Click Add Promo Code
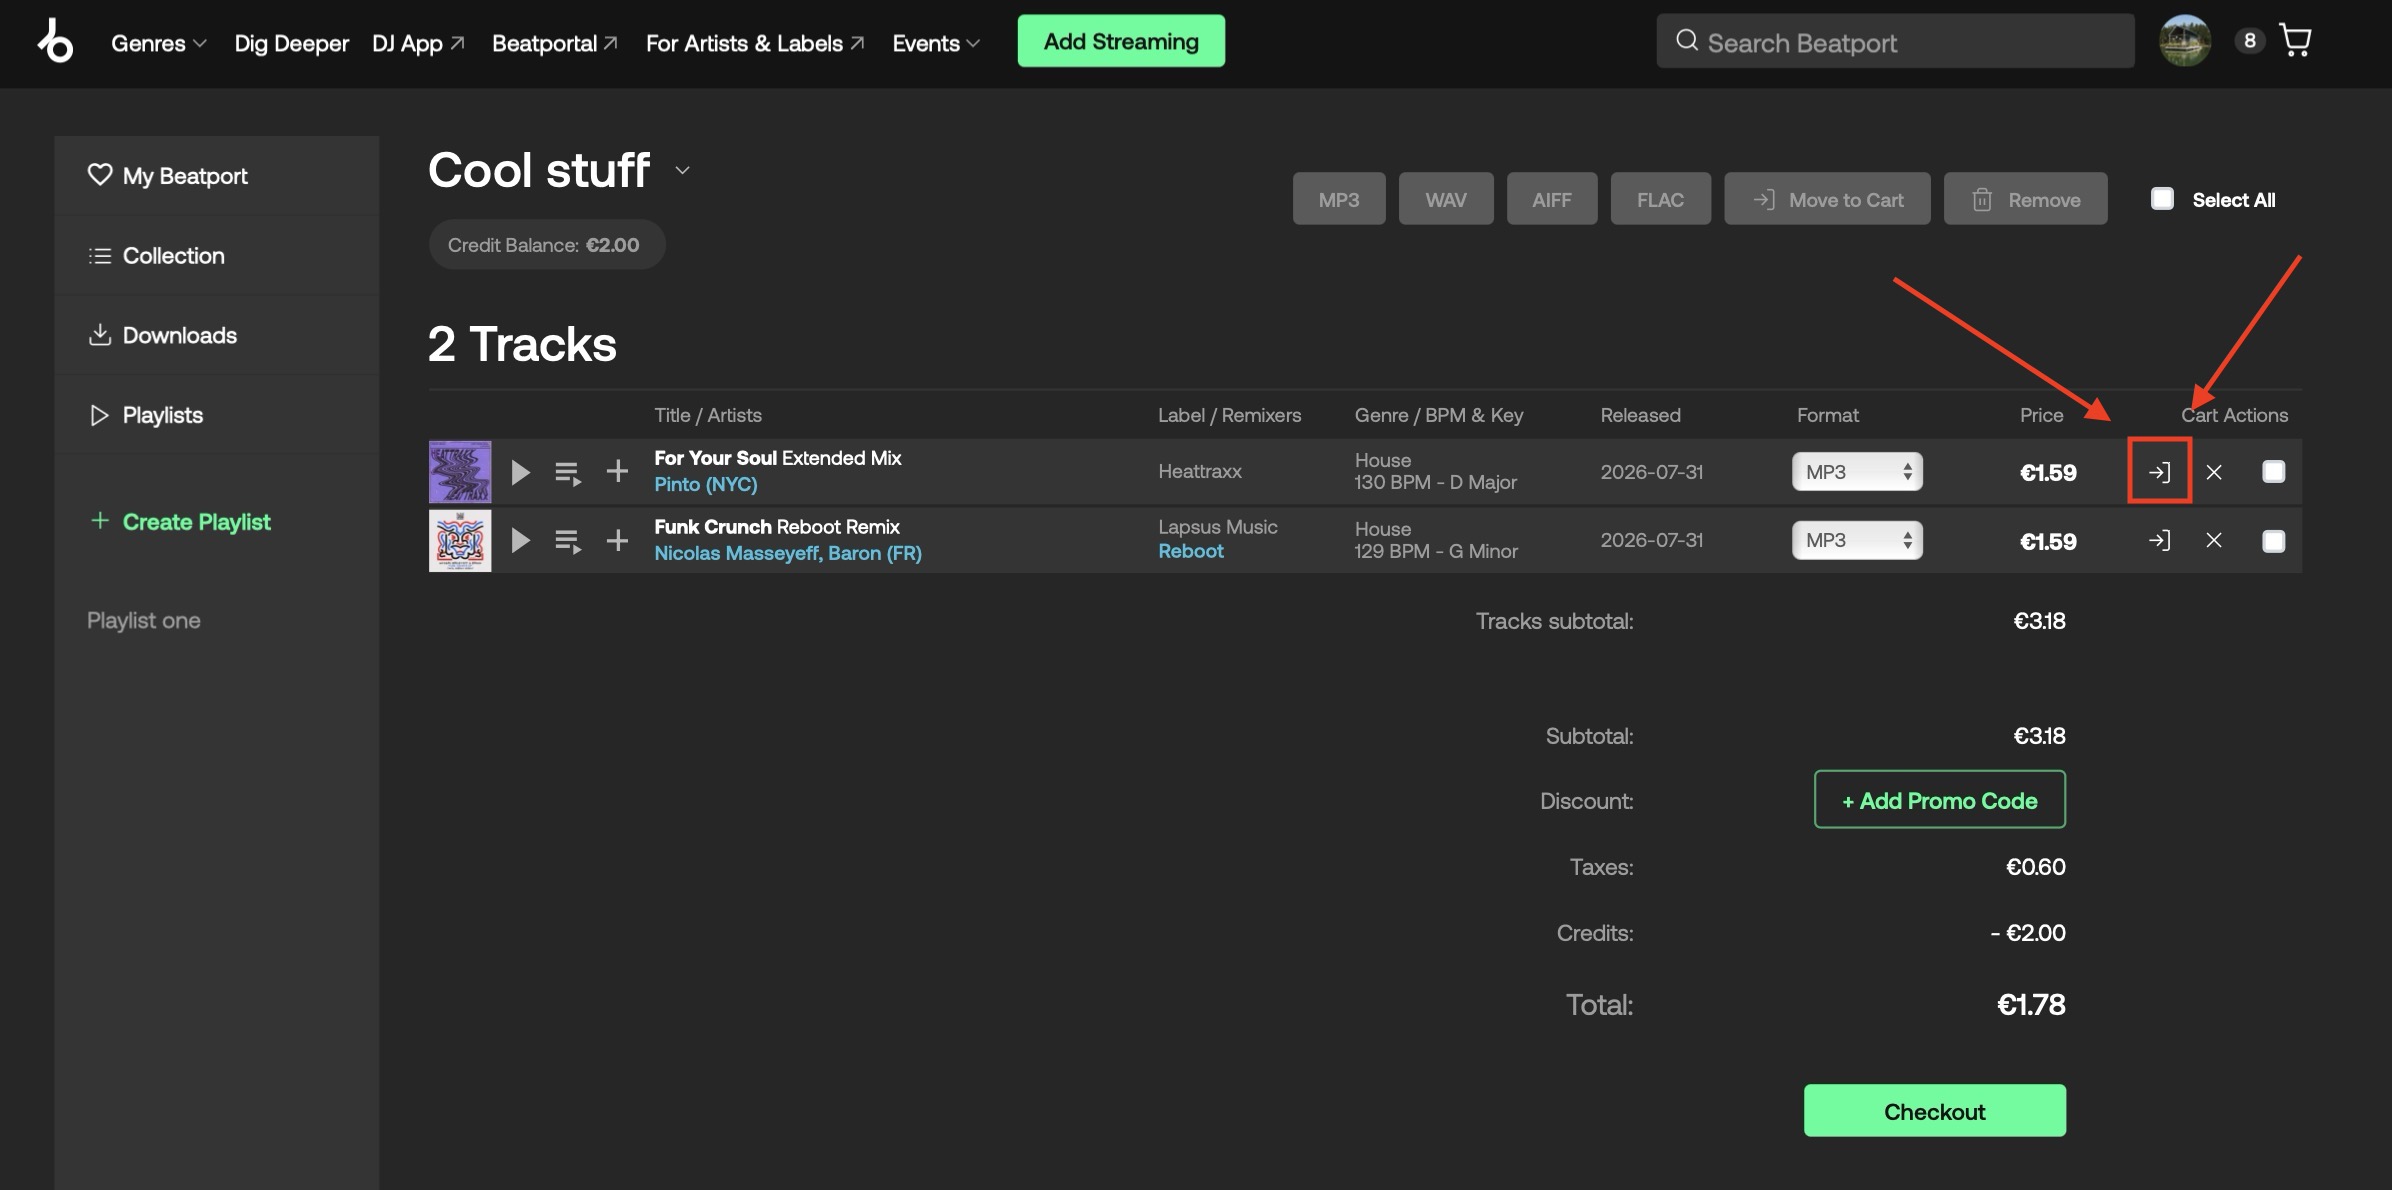The height and width of the screenshot is (1190, 2392). [x=1940, y=800]
